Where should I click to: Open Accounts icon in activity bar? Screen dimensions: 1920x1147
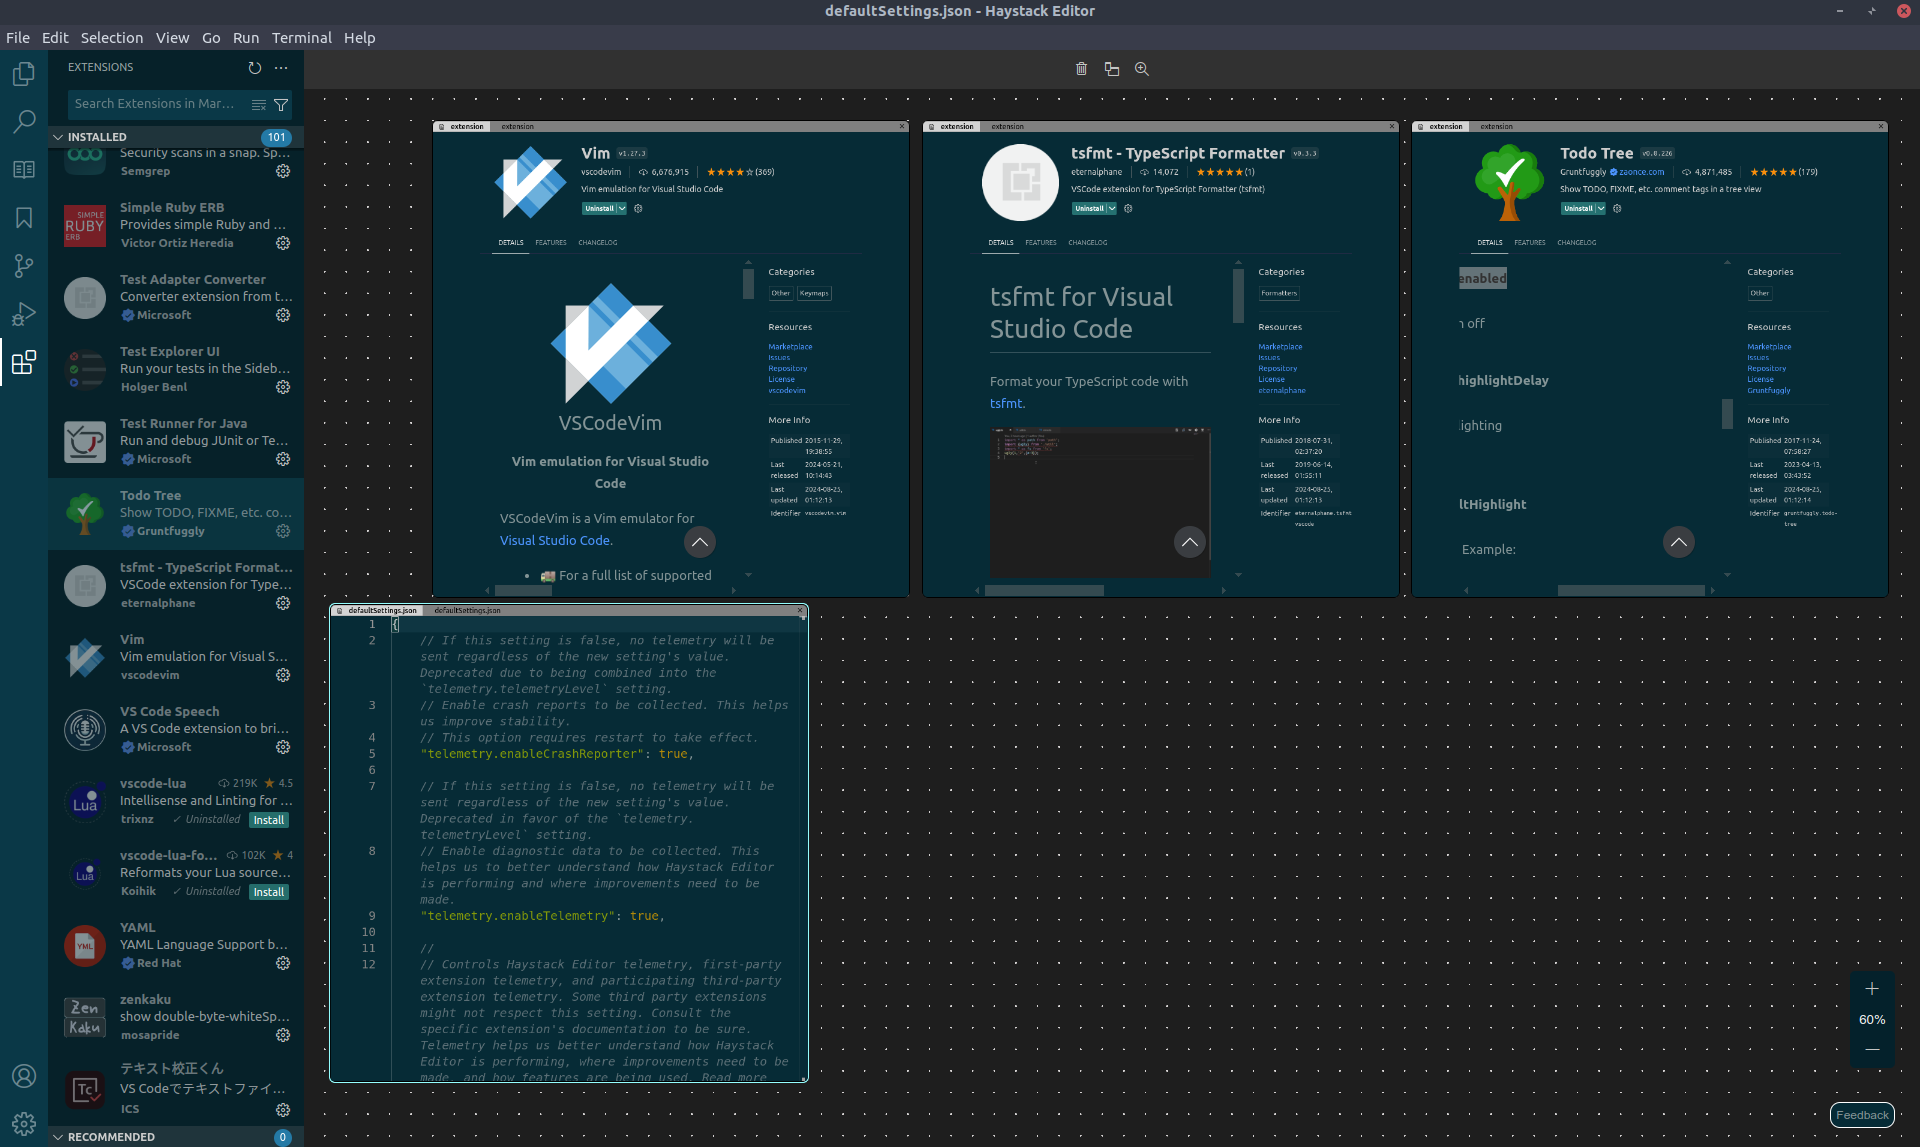tap(24, 1076)
